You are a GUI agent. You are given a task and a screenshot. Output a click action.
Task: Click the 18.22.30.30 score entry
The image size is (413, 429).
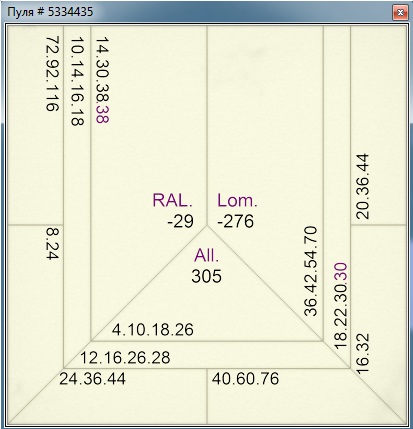coord(341,306)
